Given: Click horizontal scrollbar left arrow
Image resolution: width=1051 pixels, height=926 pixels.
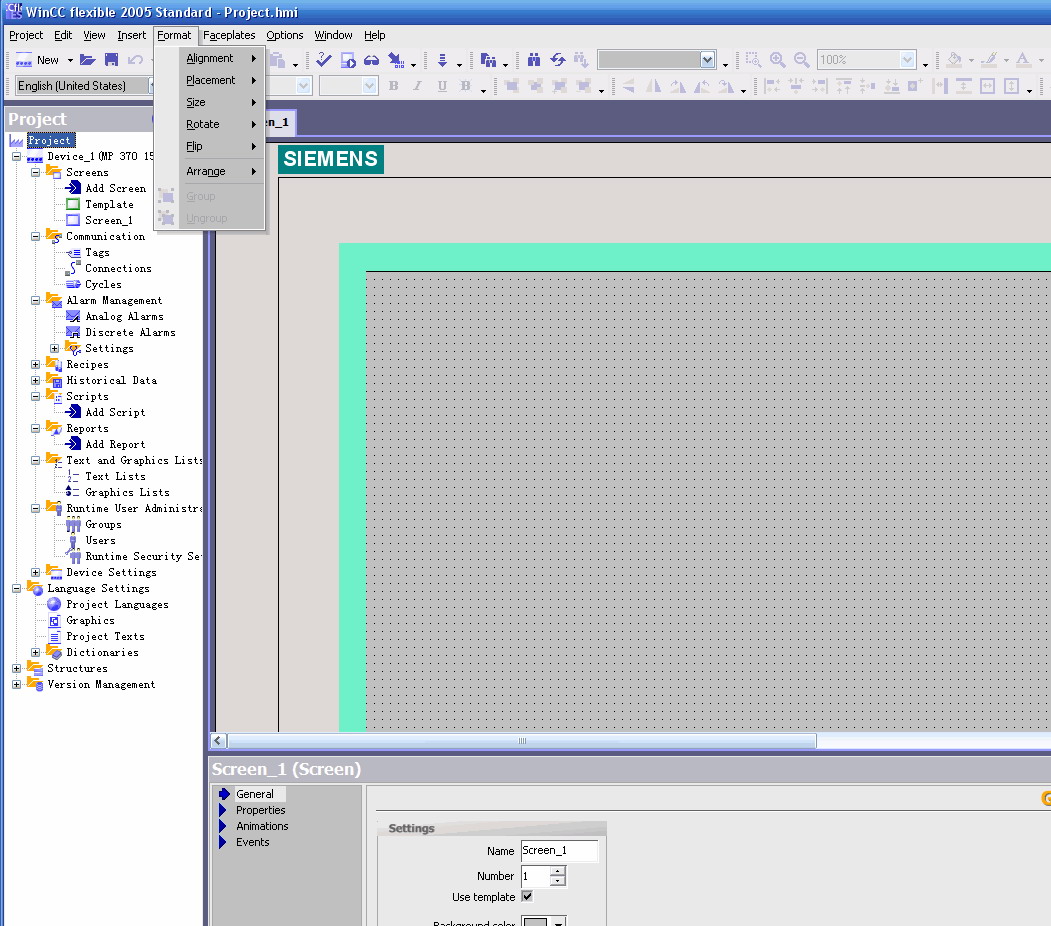Looking at the screenshot, I should click(x=219, y=741).
